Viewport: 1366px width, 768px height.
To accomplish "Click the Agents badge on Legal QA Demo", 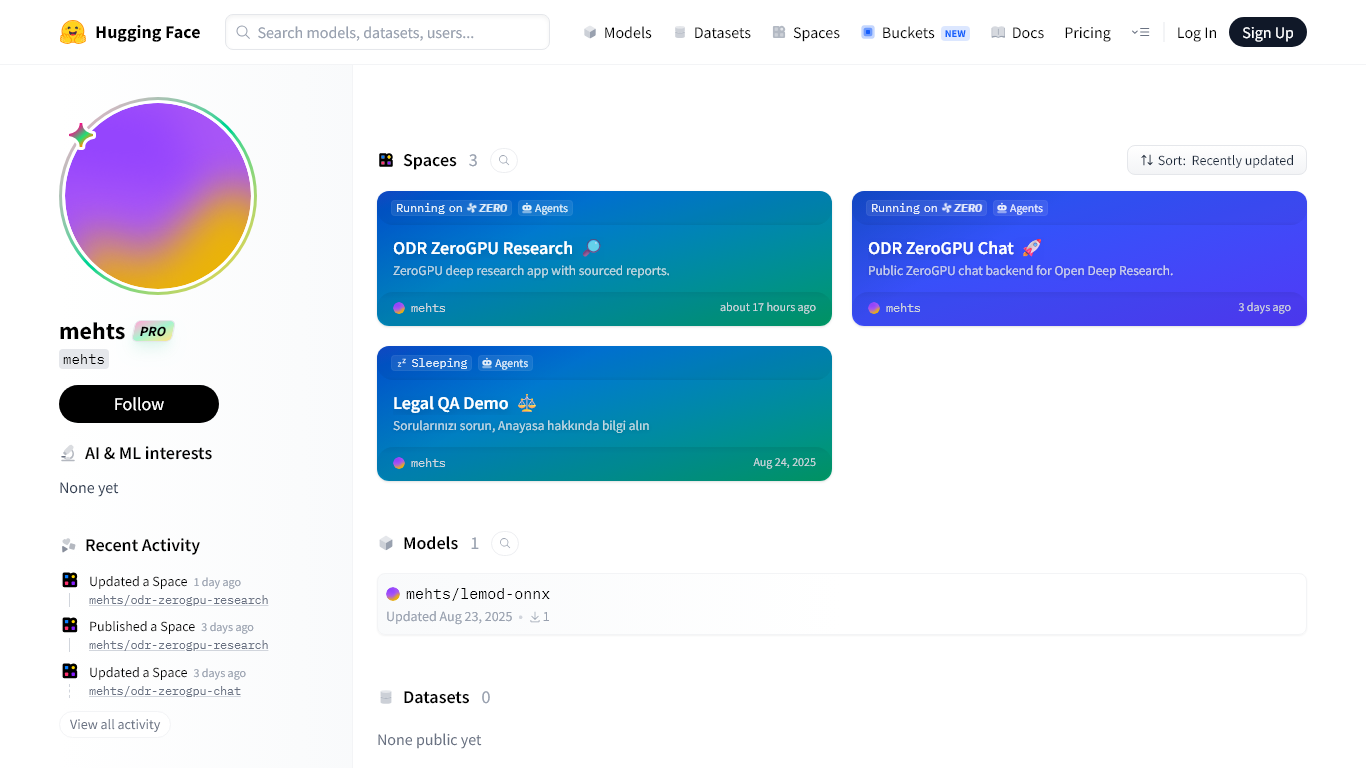I will (x=505, y=363).
